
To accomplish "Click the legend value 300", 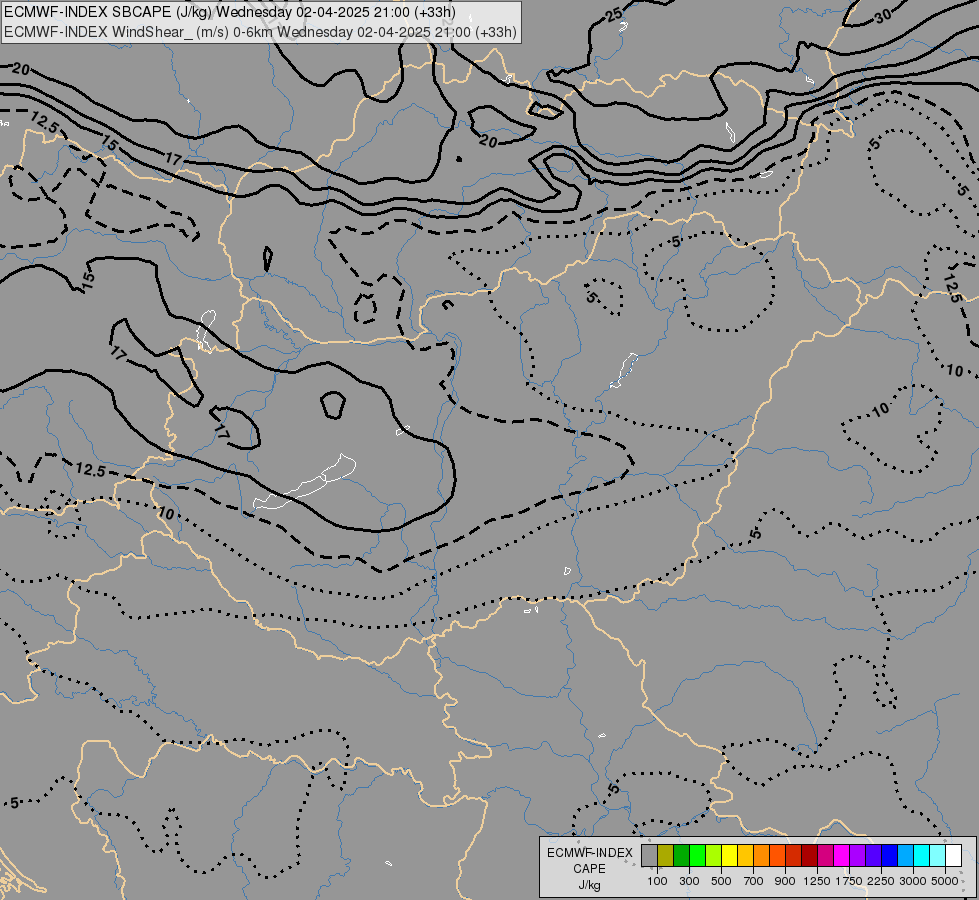I will tap(689, 881).
